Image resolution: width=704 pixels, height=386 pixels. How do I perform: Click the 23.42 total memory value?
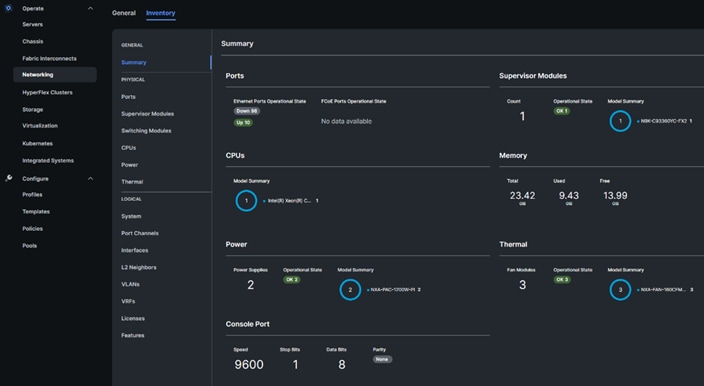(522, 196)
